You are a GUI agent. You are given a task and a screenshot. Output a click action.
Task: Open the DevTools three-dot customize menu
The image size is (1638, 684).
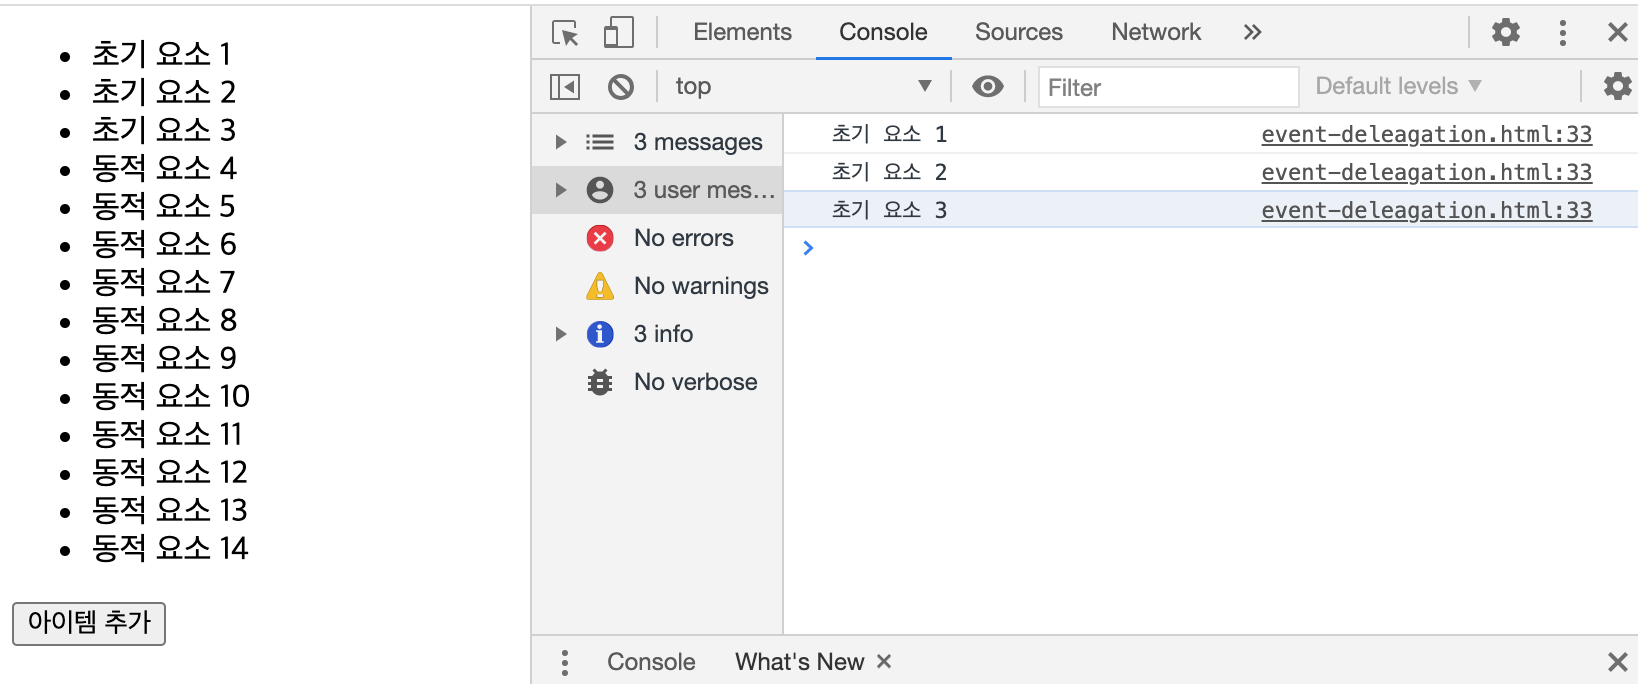(x=1562, y=33)
